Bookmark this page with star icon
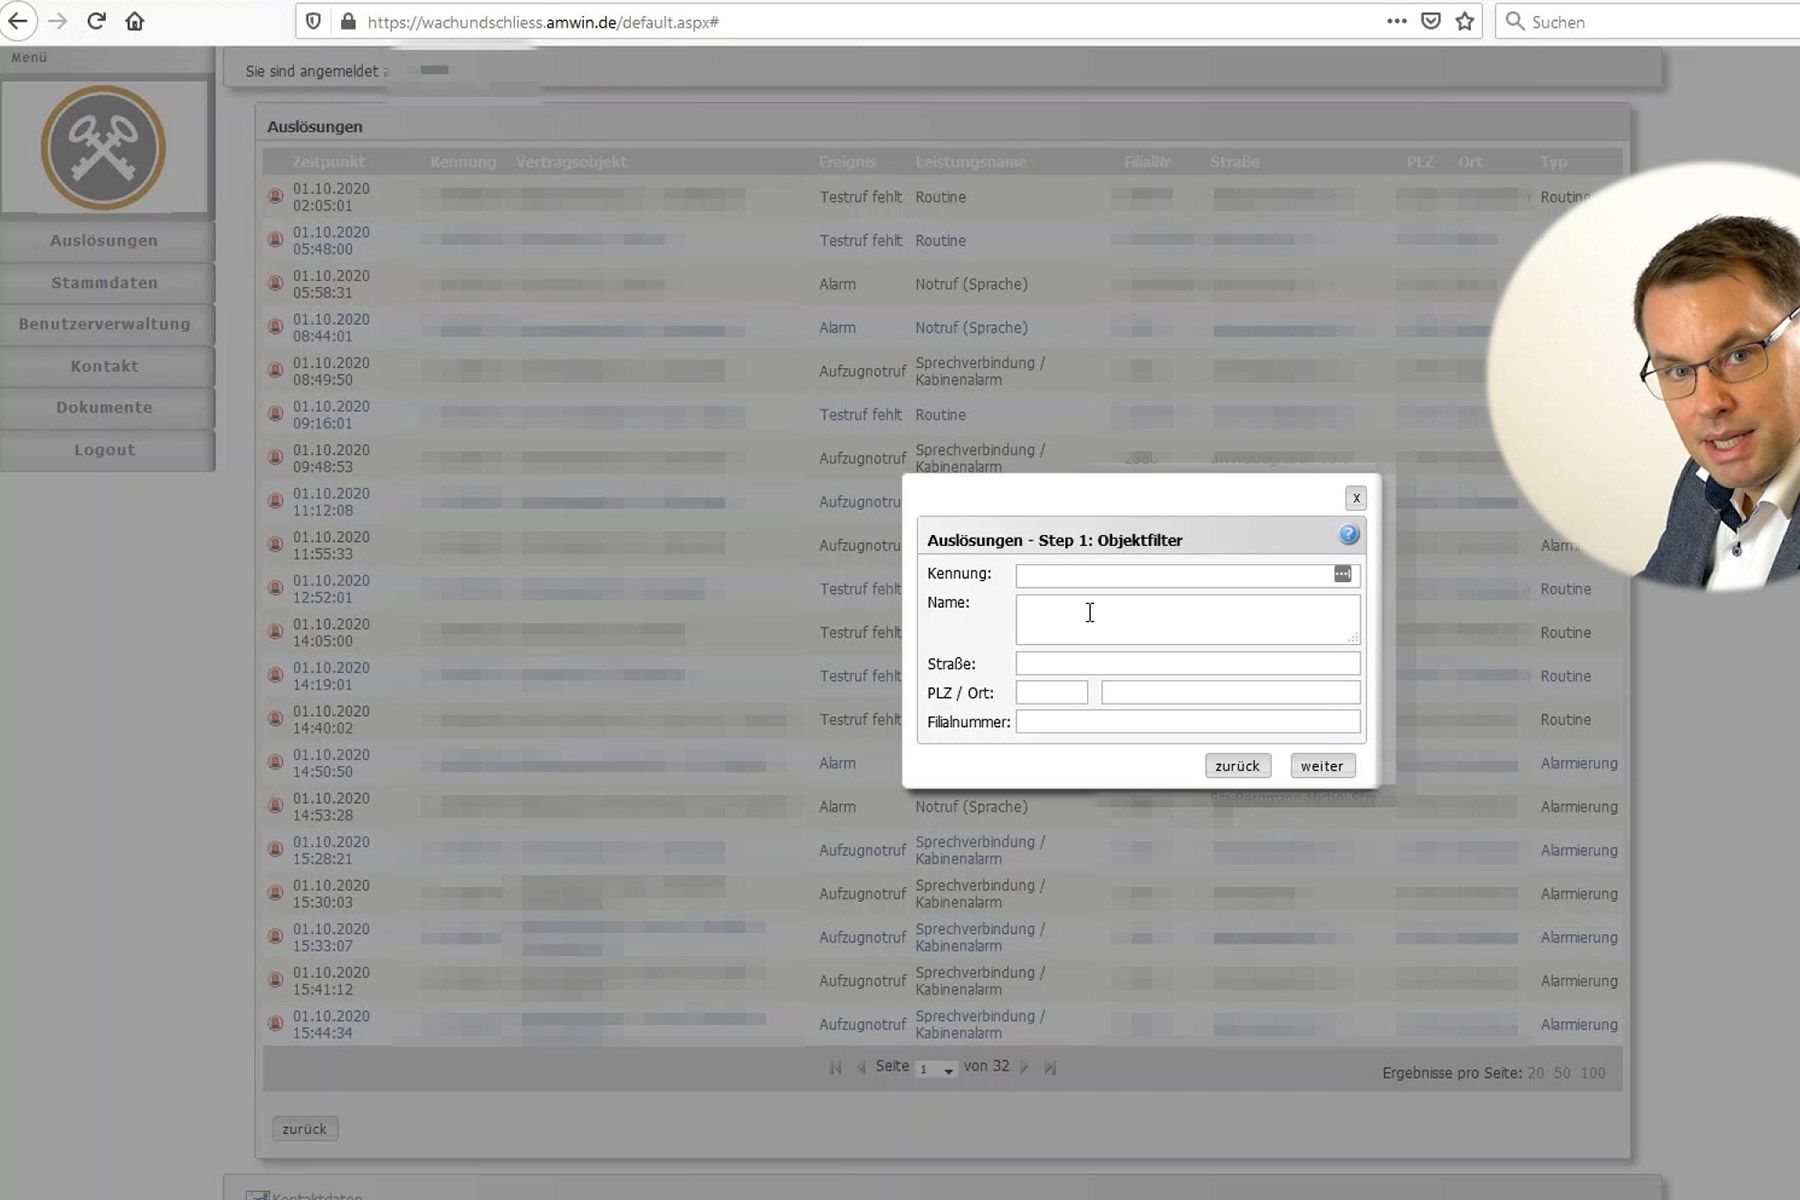Viewport: 1800px width, 1200px height. pos(1465,21)
